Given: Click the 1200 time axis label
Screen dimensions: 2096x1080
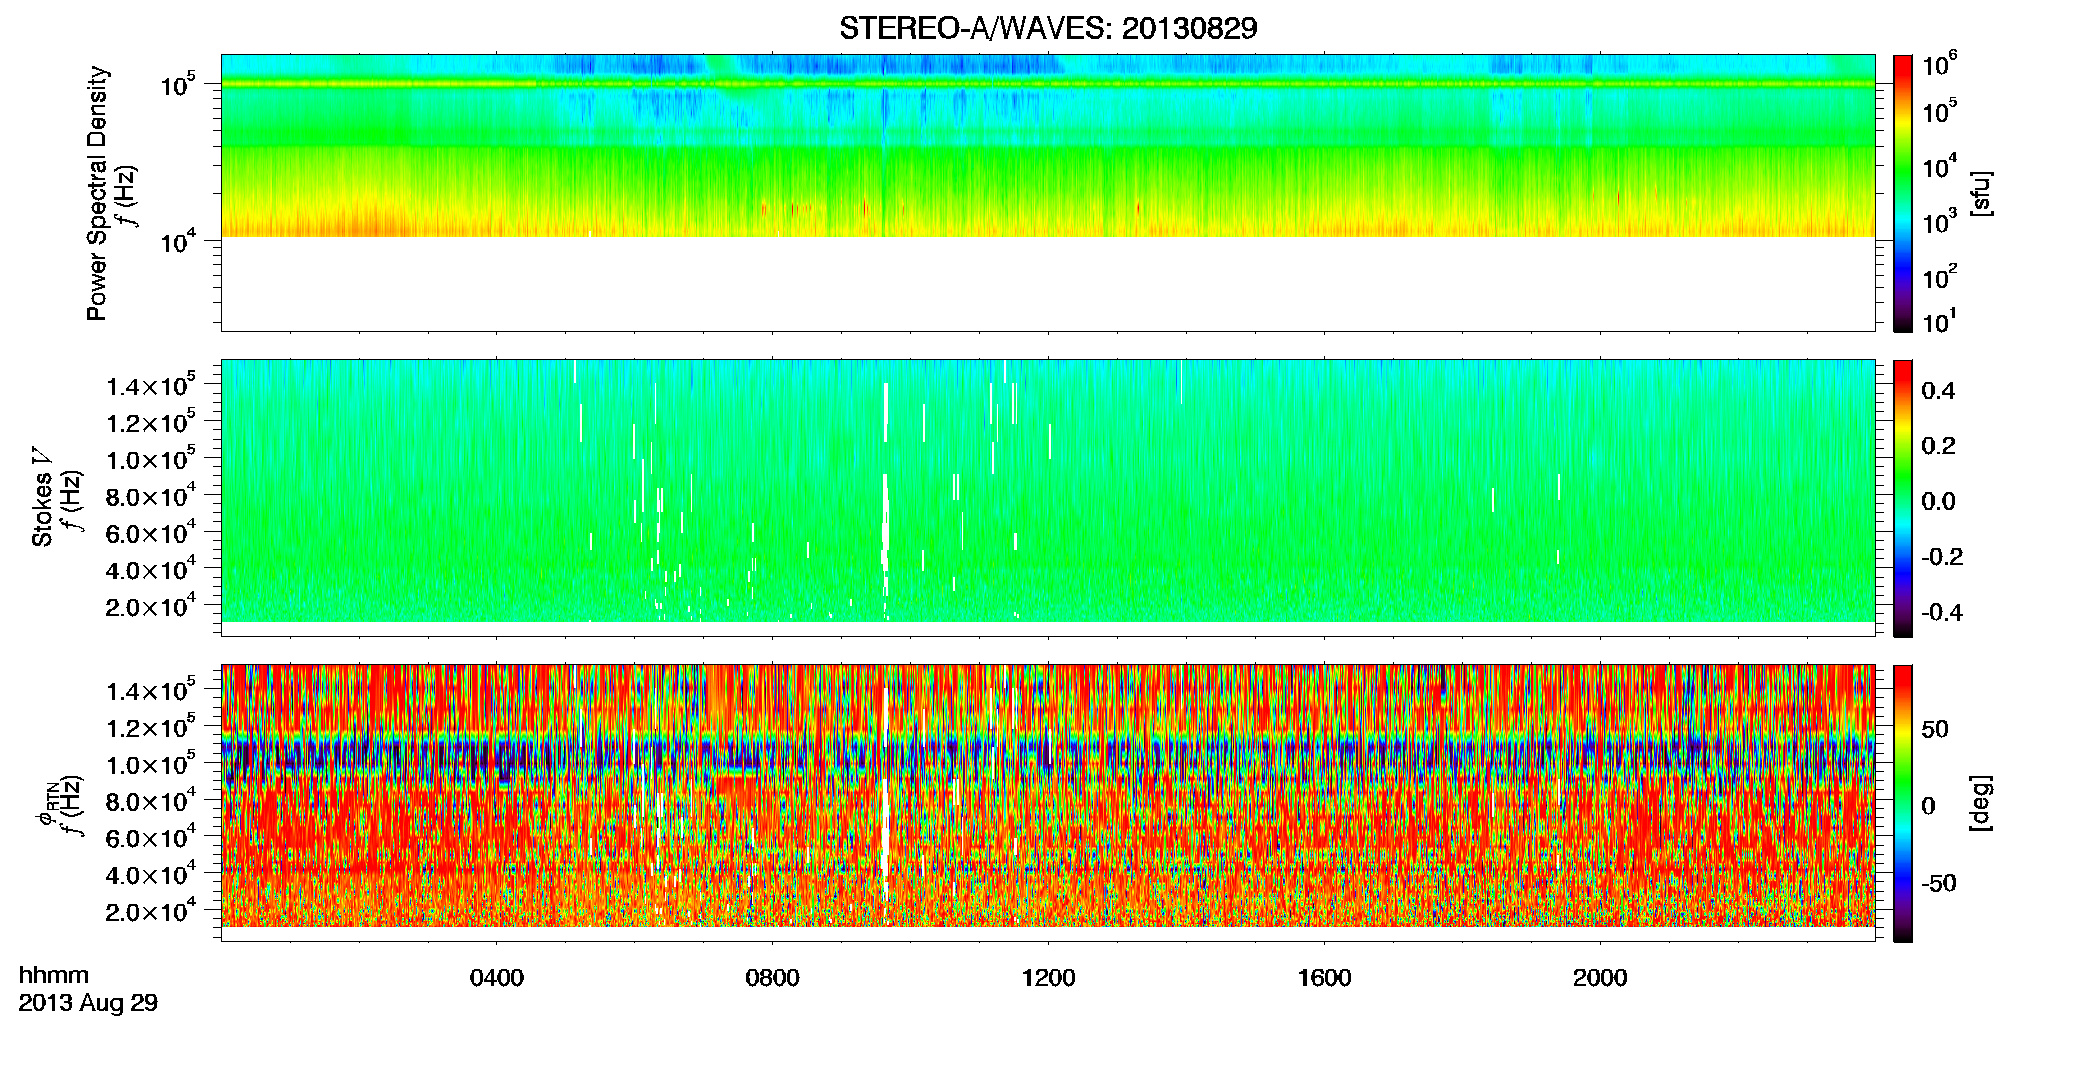Looking at the screenshot, I should click(1049, 978).
